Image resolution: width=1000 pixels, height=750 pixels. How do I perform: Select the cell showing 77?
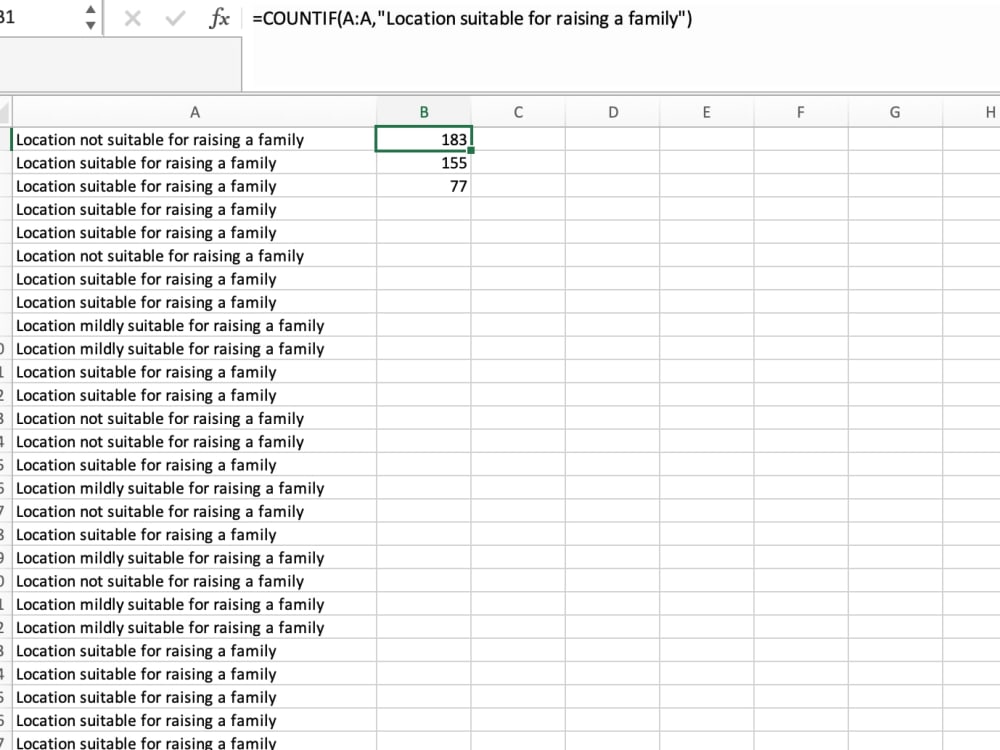[x=424, y=186]
